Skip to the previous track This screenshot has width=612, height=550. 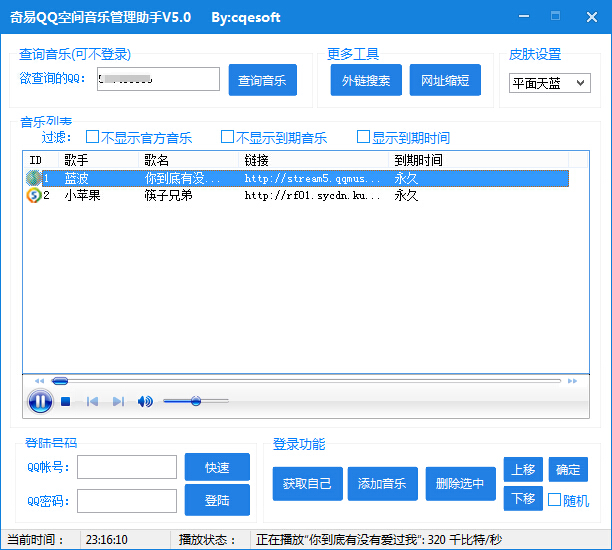(92, 402)
